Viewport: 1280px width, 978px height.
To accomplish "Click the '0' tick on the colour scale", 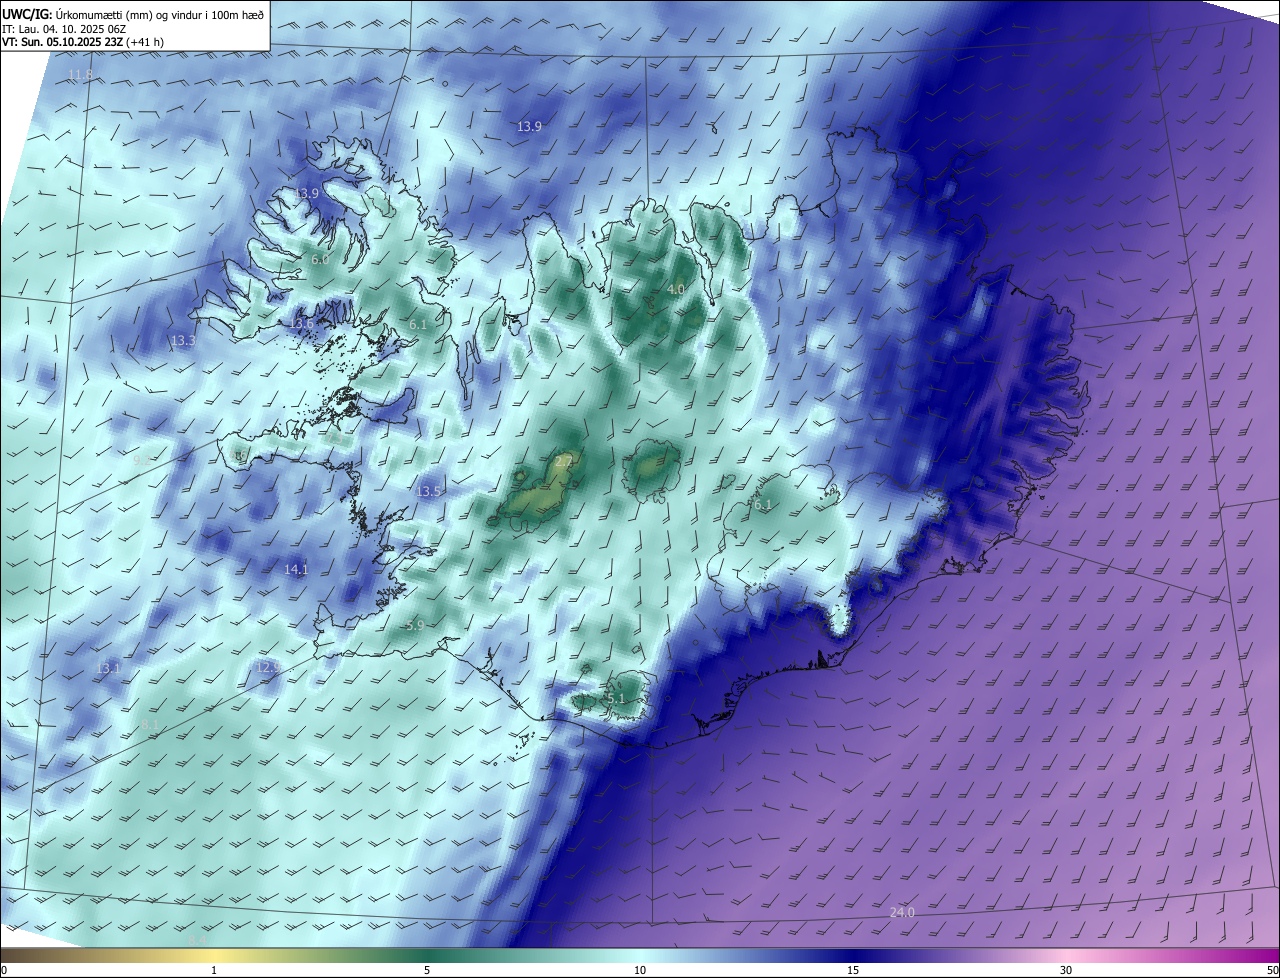I will 3,970.
